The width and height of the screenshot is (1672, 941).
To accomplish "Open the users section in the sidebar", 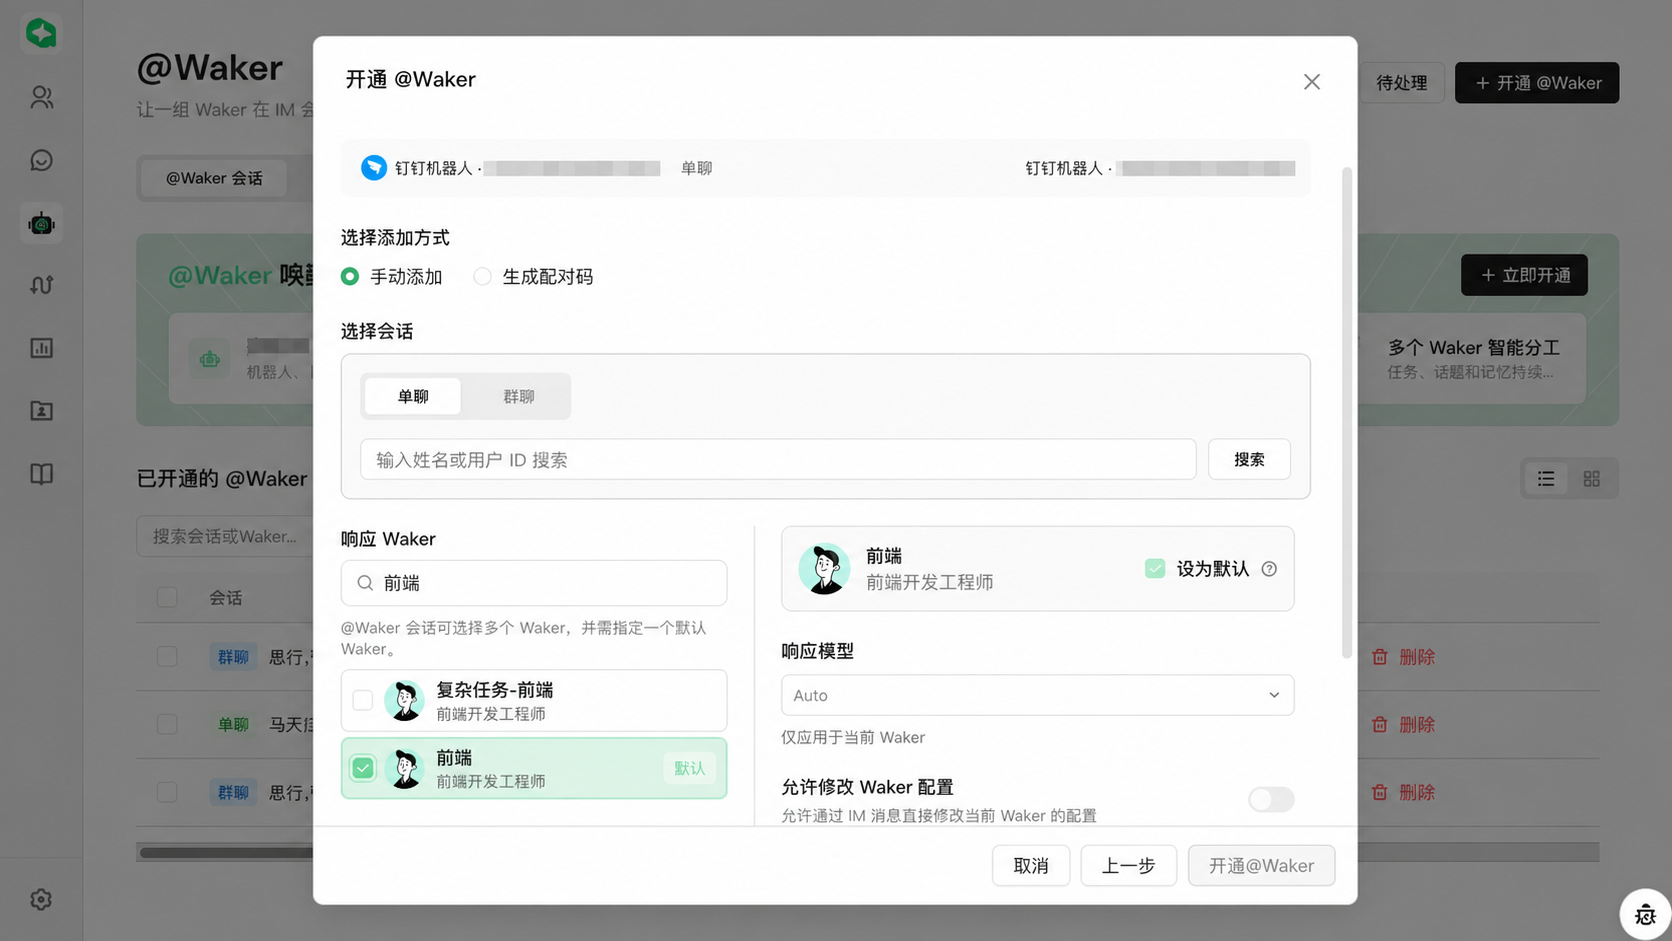I will 41,97.
